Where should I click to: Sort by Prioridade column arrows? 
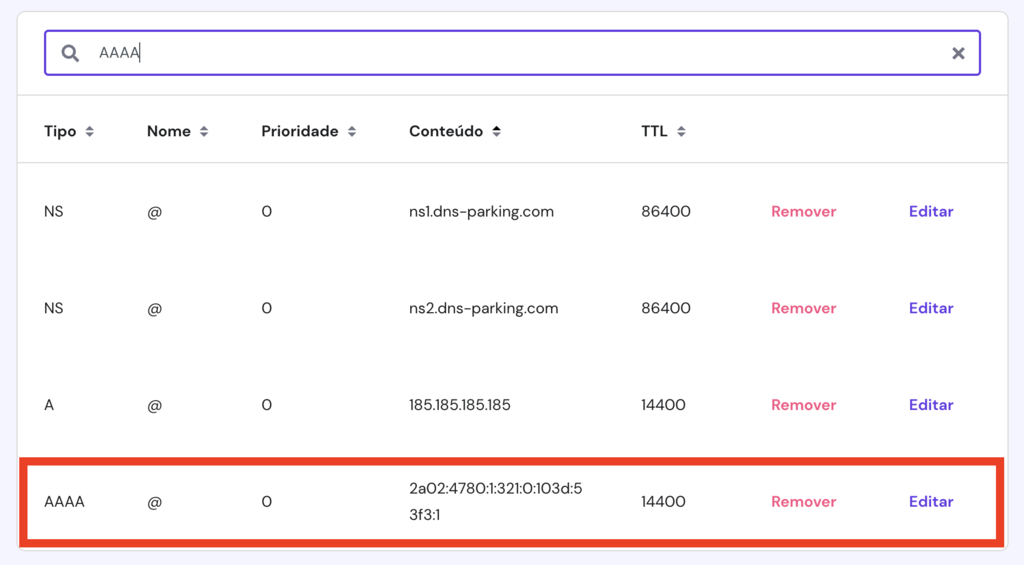(x=351, y=132)
